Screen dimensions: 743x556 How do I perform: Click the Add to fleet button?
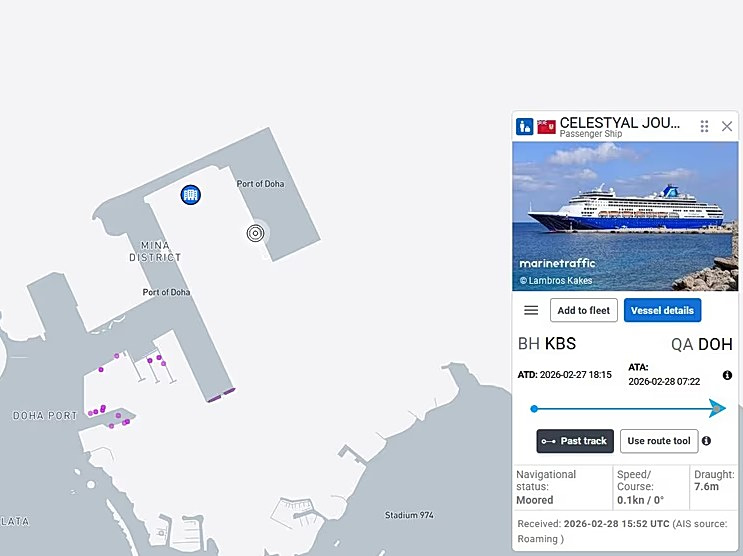[x=583, y=311]
